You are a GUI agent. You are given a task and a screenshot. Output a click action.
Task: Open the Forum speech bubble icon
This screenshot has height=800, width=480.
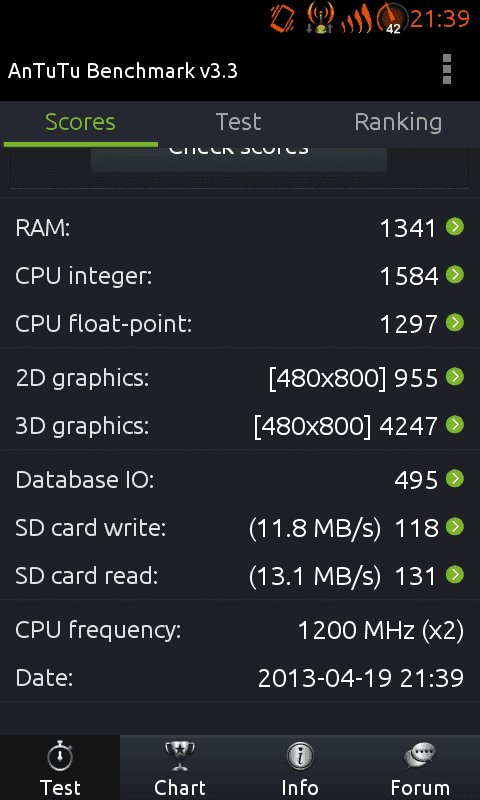(420, 757)
